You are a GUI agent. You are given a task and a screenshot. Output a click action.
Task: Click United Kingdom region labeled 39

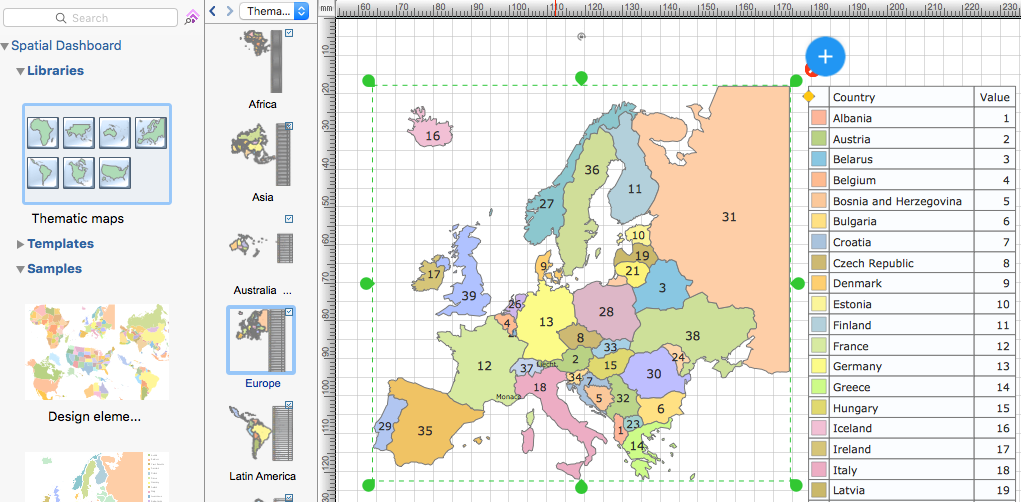469,295
